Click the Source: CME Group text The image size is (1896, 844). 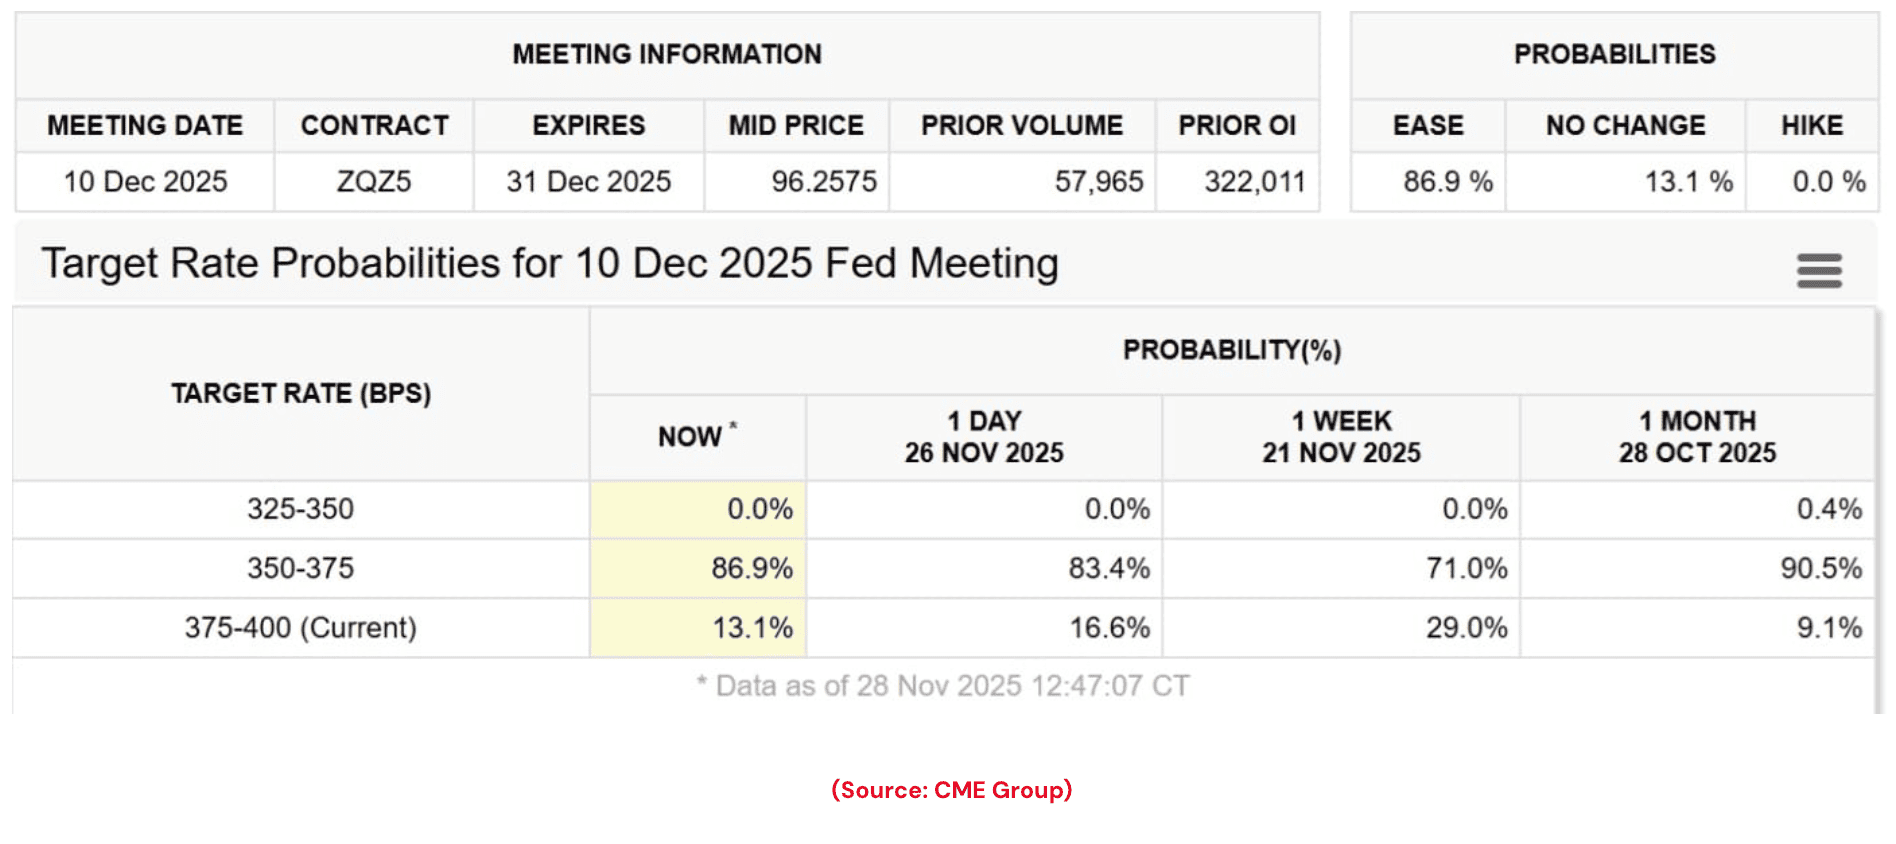click(x=949, y=790)
